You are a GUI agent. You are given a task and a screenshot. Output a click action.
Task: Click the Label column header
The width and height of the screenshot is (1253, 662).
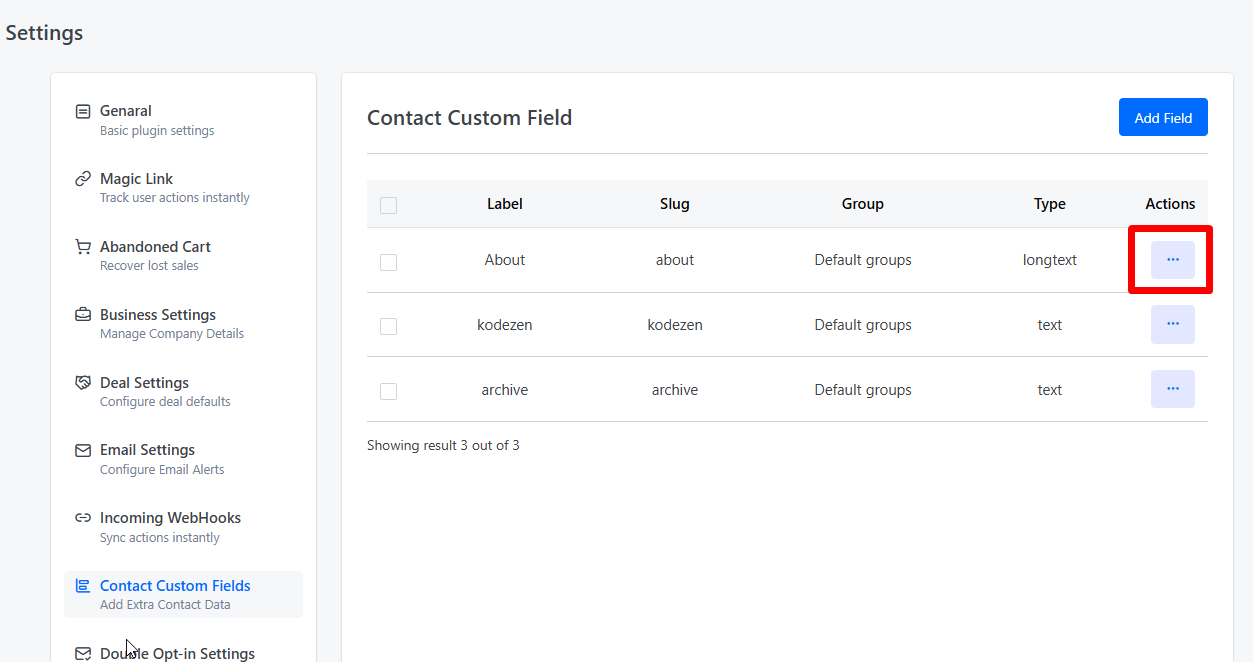click(x=505, y=204)
